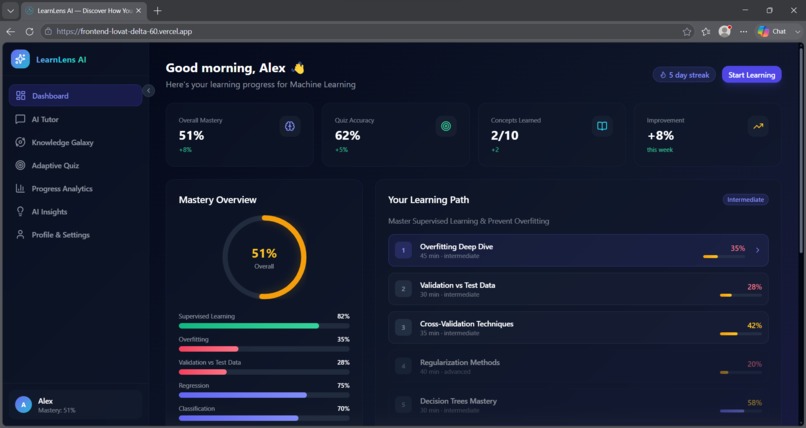Click 'Mastery: 51%' text under Alex
This screenshot has height=428, width=806.
57,411
